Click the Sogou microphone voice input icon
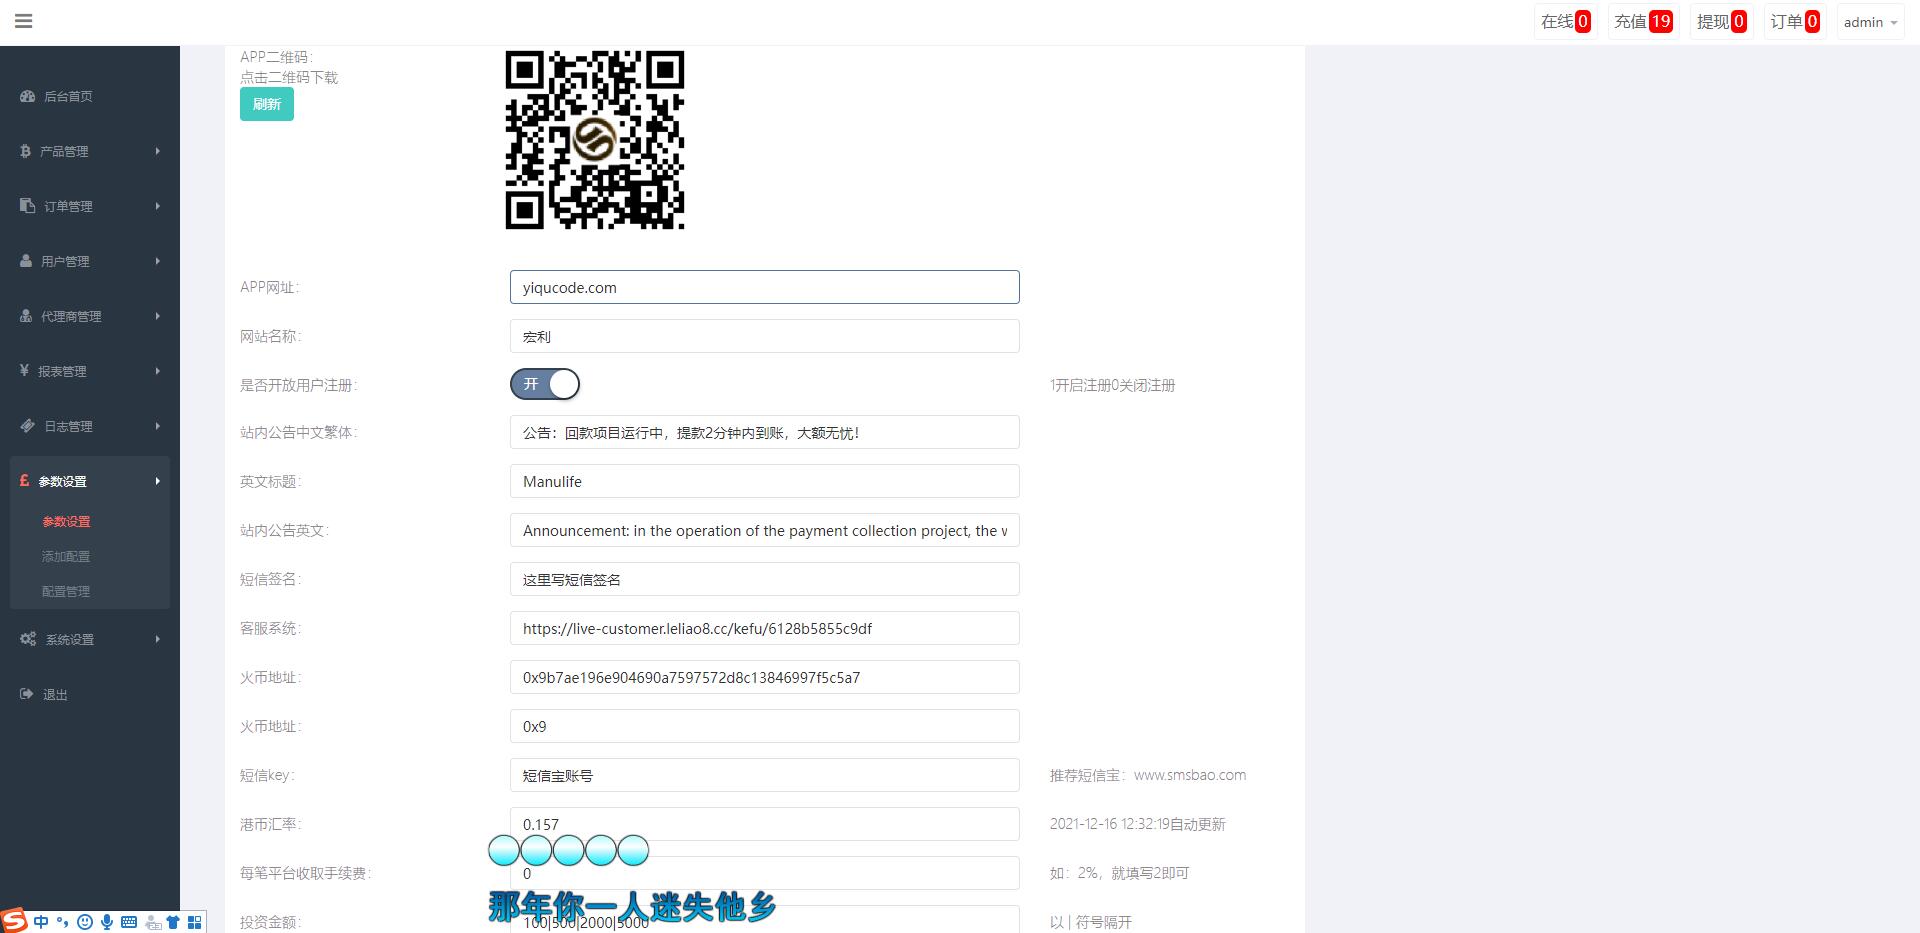This screenshot has width=1920, height=933. [107, 922]
